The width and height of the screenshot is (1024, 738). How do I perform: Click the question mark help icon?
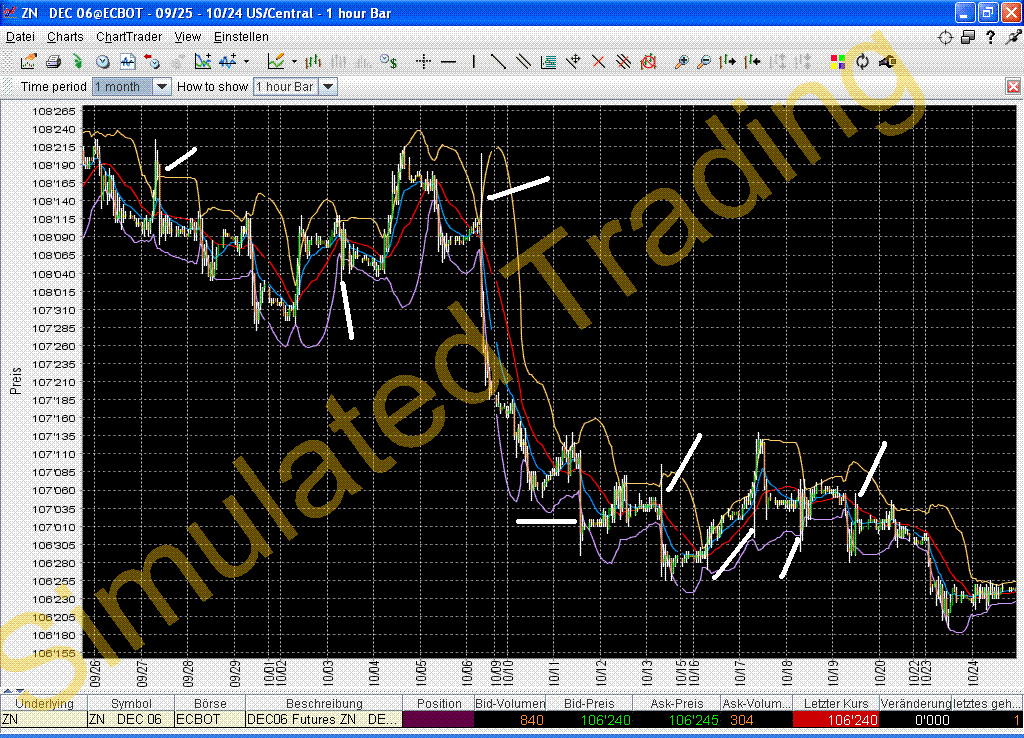point(991,37)
